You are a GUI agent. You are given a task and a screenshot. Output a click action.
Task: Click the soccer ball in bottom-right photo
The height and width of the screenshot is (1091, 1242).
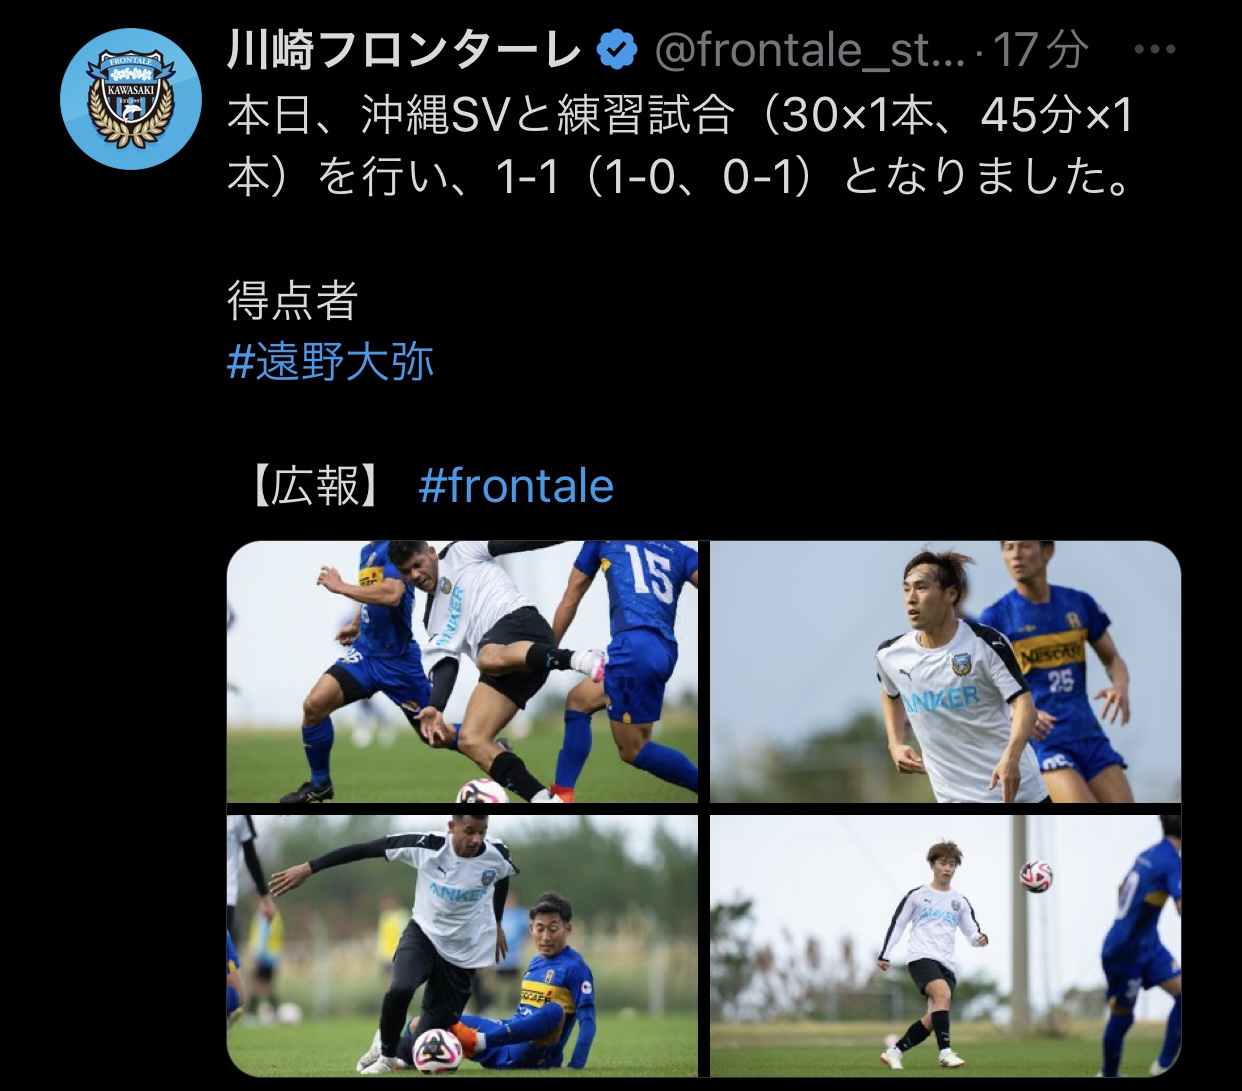coord(1036,875)
